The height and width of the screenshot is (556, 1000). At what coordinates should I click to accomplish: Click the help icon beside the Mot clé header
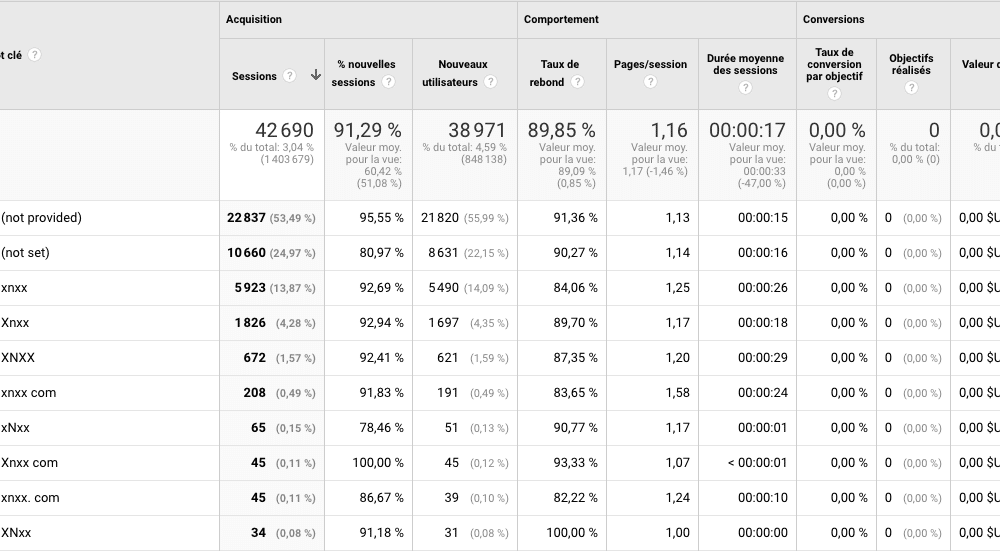pos(35,55)
